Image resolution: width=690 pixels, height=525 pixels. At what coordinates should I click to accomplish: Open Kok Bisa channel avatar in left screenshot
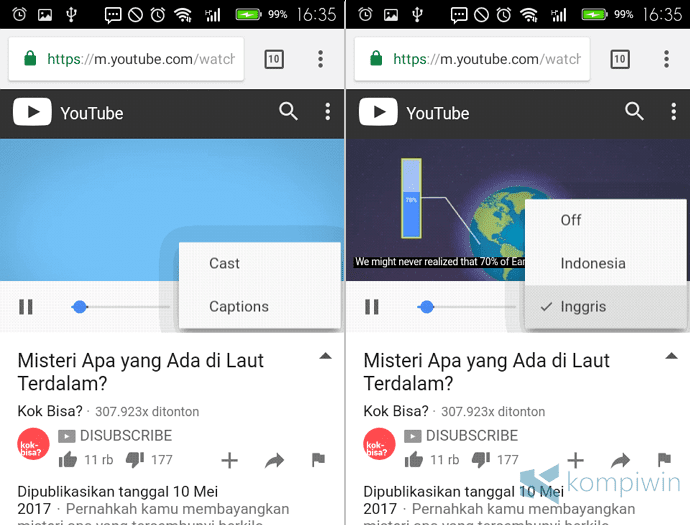(x=33, y=444)
